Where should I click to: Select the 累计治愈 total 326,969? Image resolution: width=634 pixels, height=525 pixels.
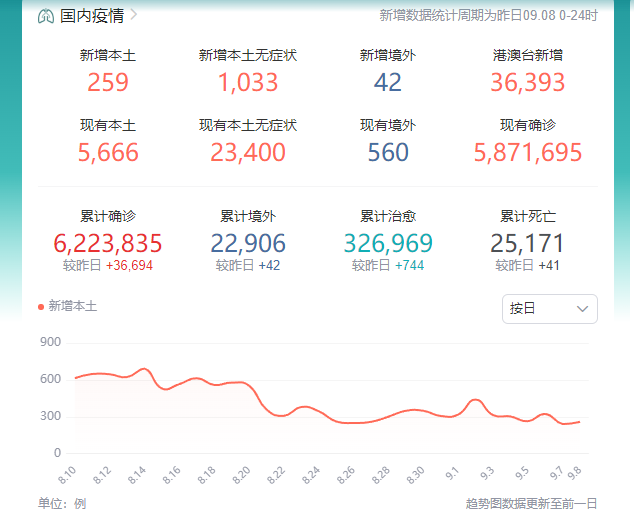pyautogui.click(x=388, y=243)
